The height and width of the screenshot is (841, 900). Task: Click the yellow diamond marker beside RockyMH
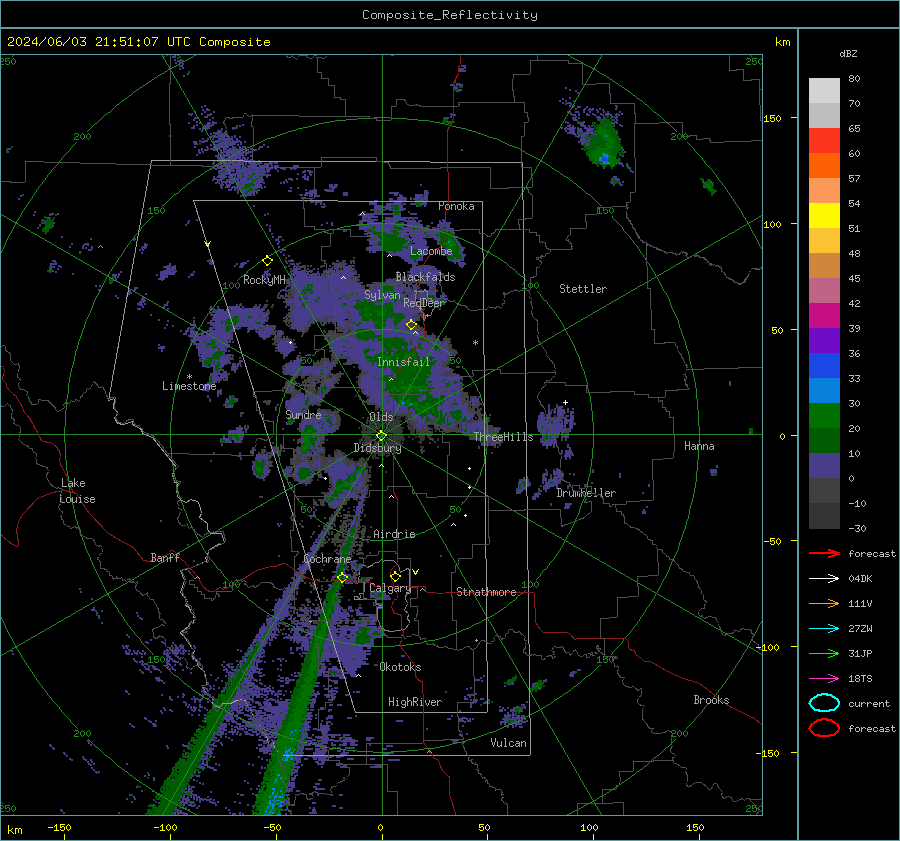click(x=267, y=261)
